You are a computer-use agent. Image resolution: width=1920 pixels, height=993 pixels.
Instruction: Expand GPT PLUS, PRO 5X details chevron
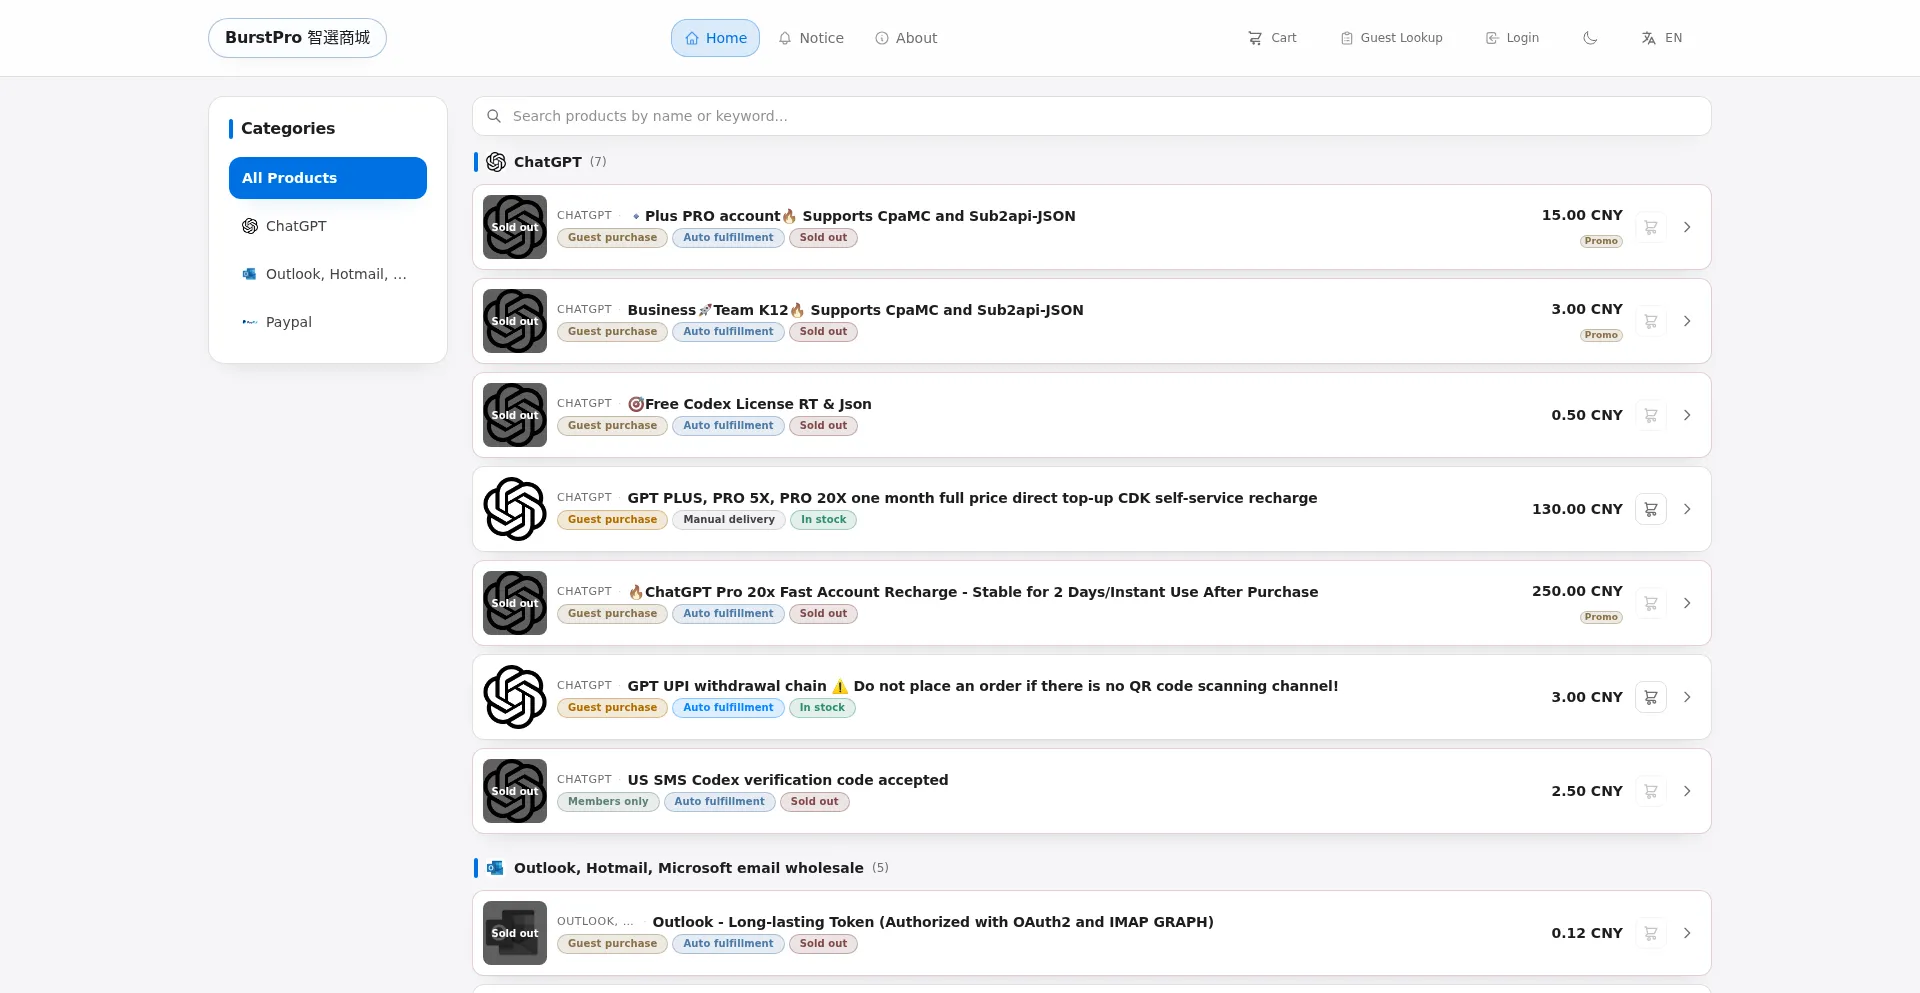tap(1687, 509)
